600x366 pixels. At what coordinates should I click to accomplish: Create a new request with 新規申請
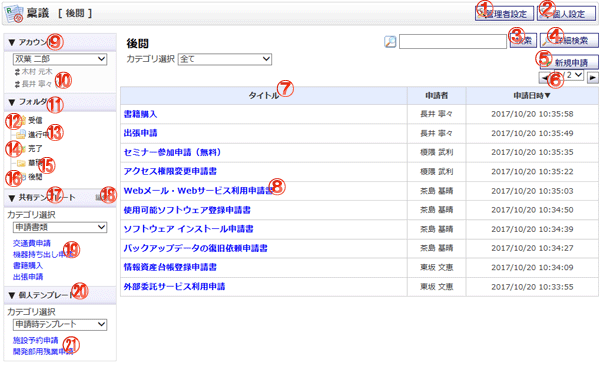(x=569, y=62)
